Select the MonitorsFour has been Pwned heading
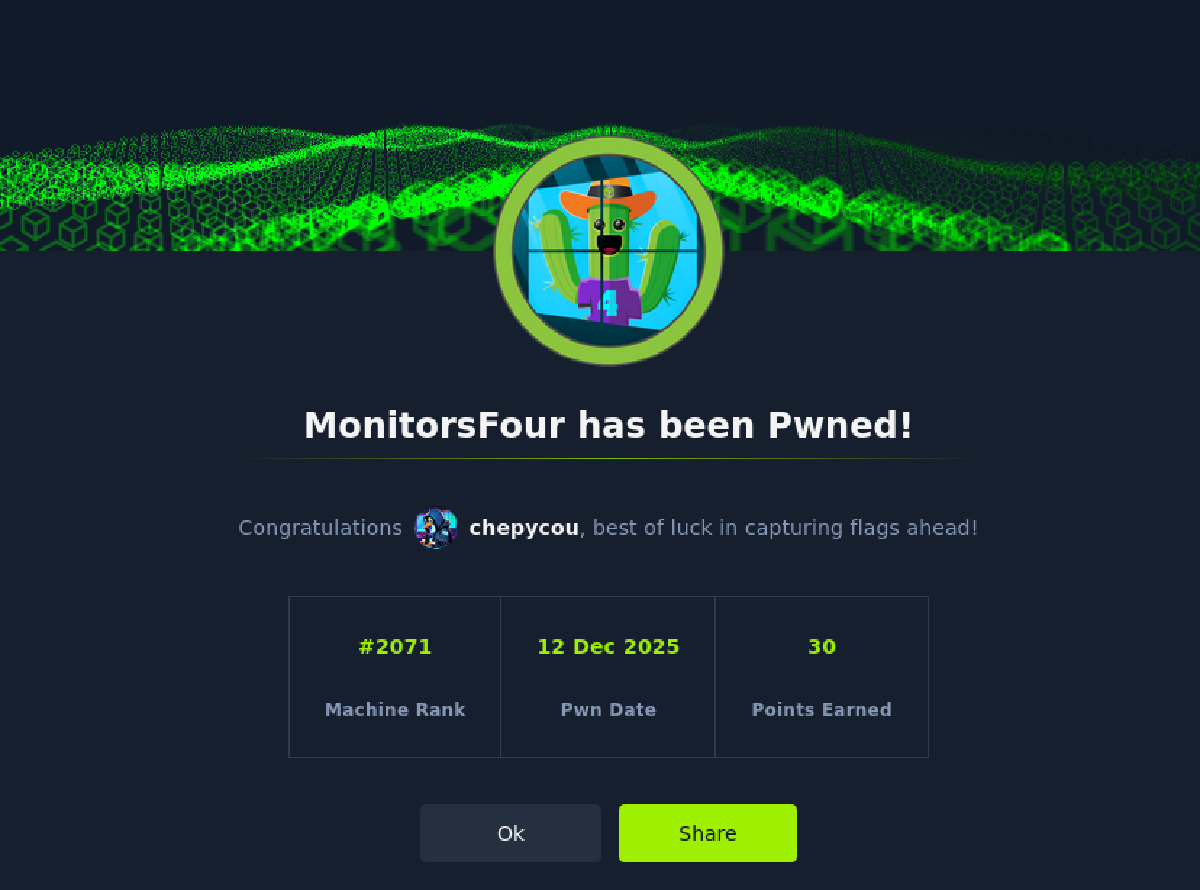The image size is (1200, 890). (x=608, y=426)
